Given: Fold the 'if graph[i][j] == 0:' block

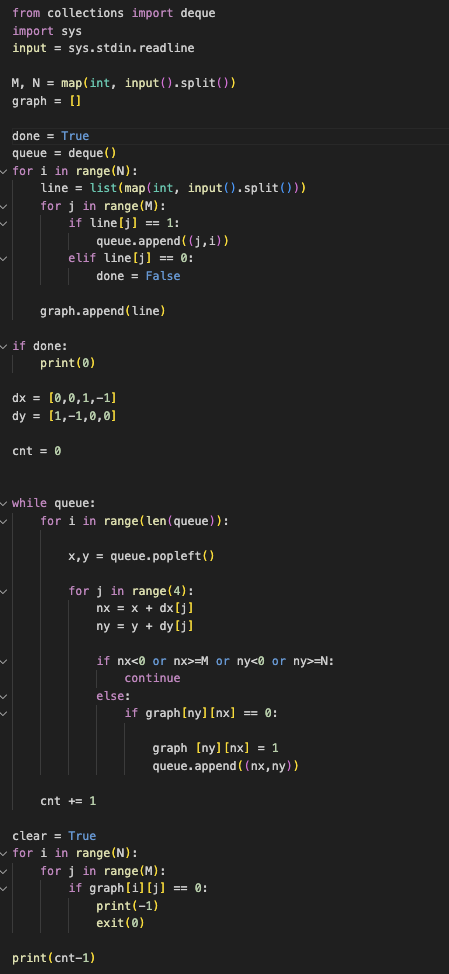Looking at the screenshot, I should 4,888.
